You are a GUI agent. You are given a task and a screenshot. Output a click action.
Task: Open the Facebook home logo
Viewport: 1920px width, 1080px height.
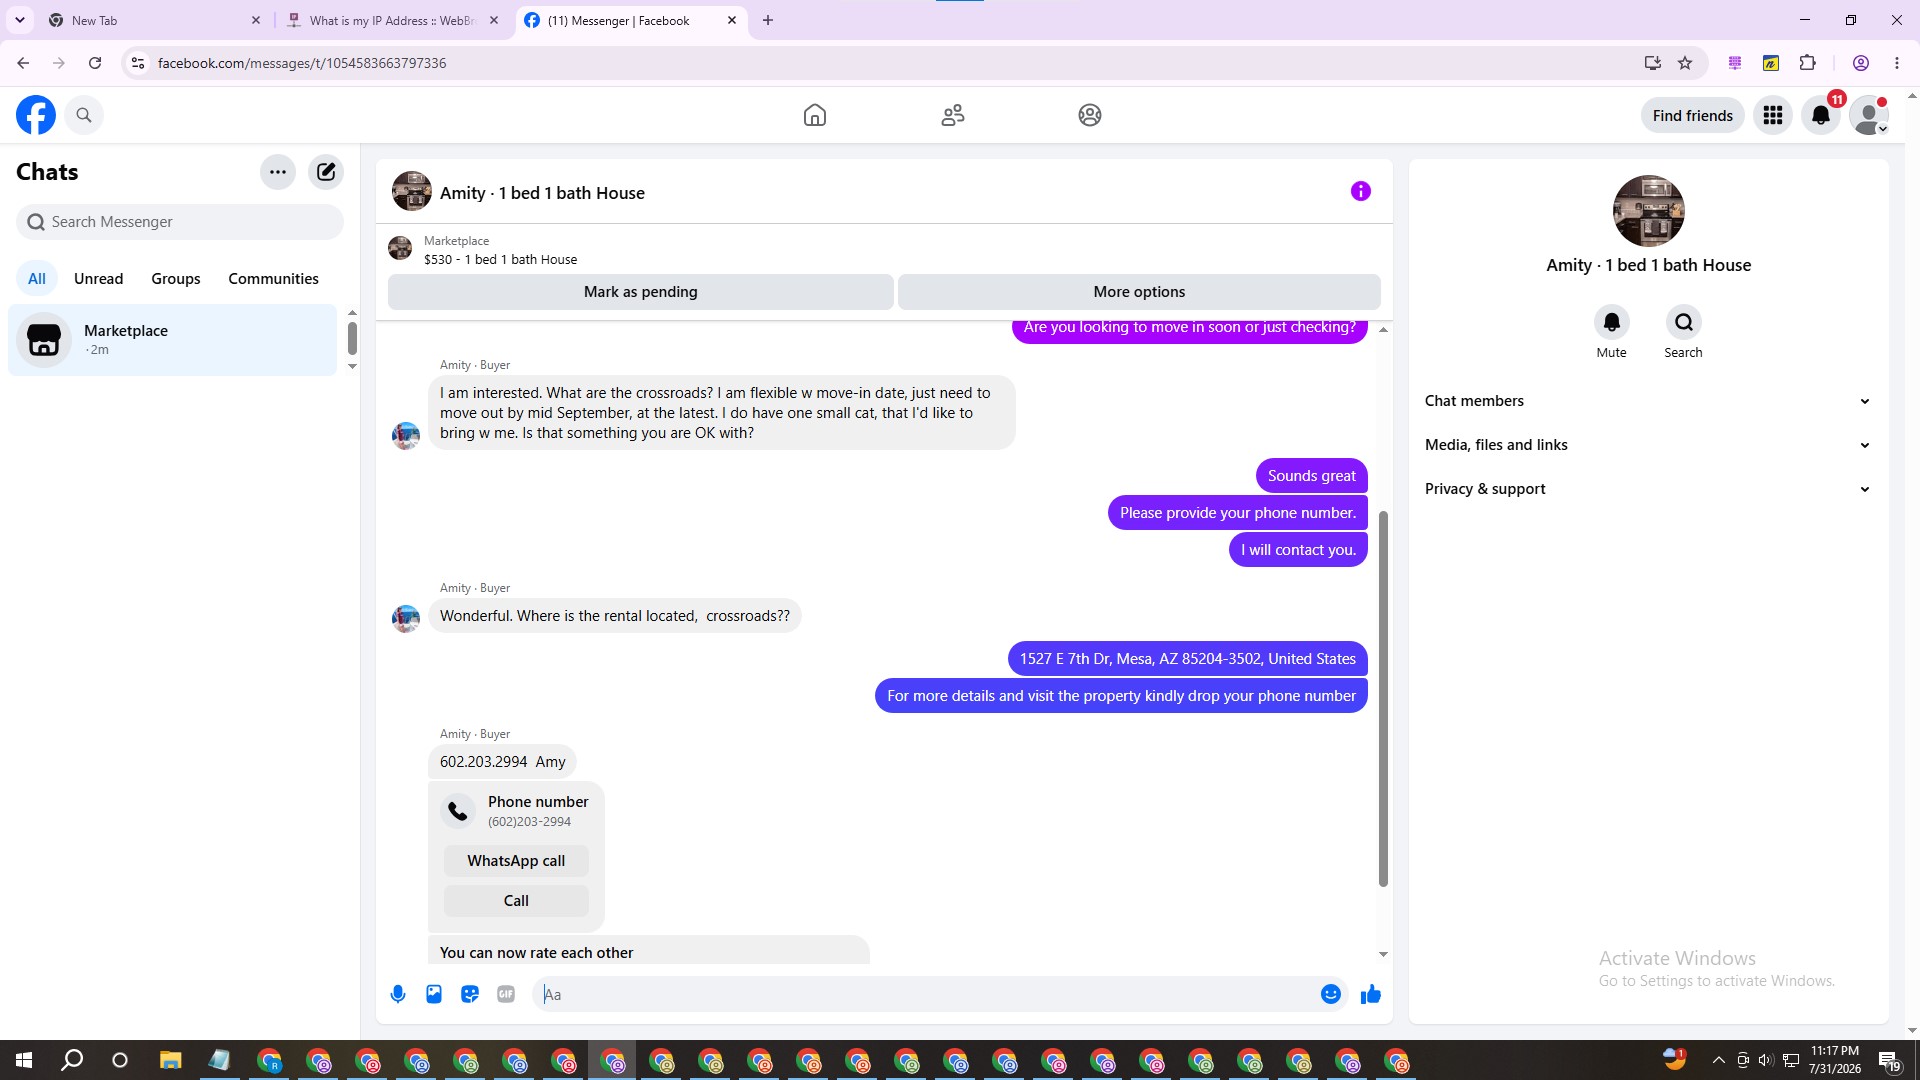point(36,115)
